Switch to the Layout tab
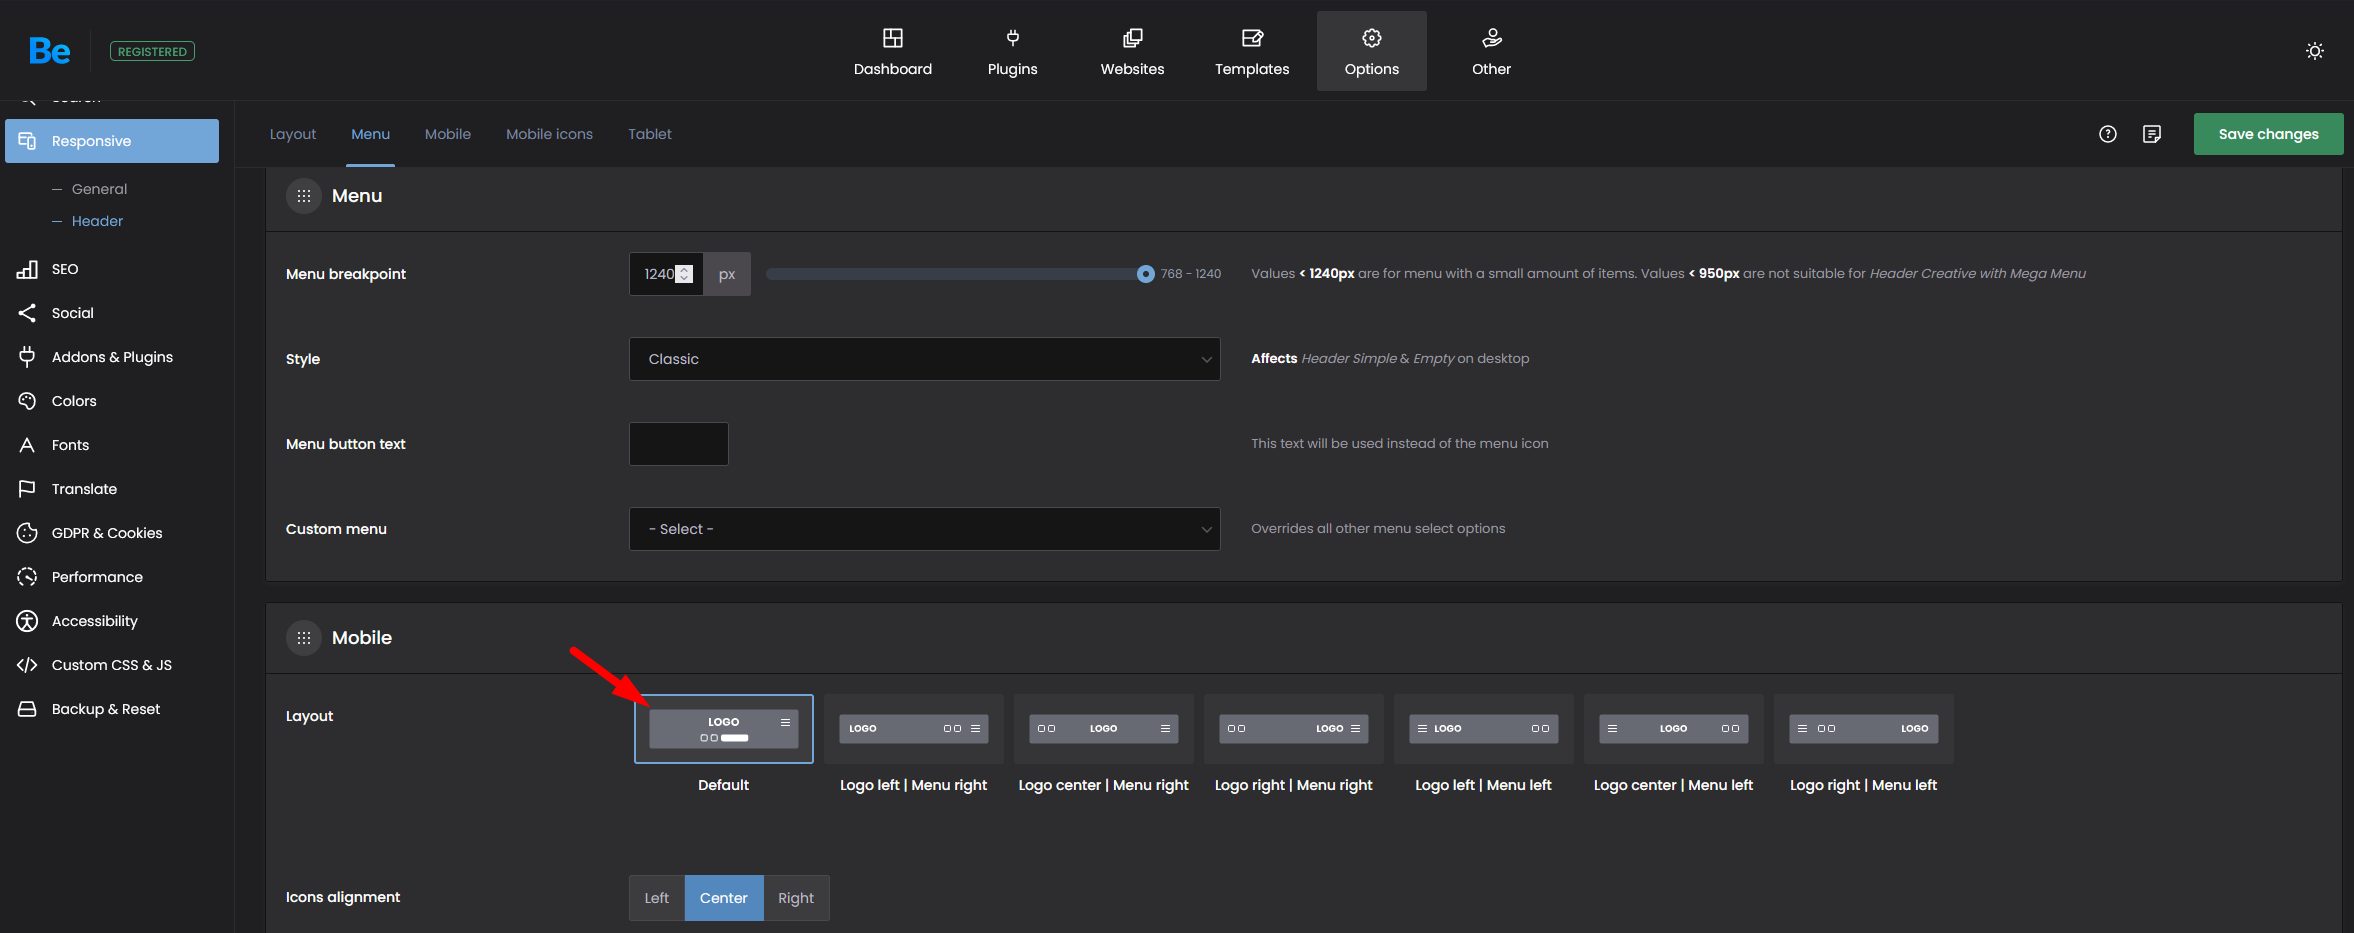 point(293,134)
